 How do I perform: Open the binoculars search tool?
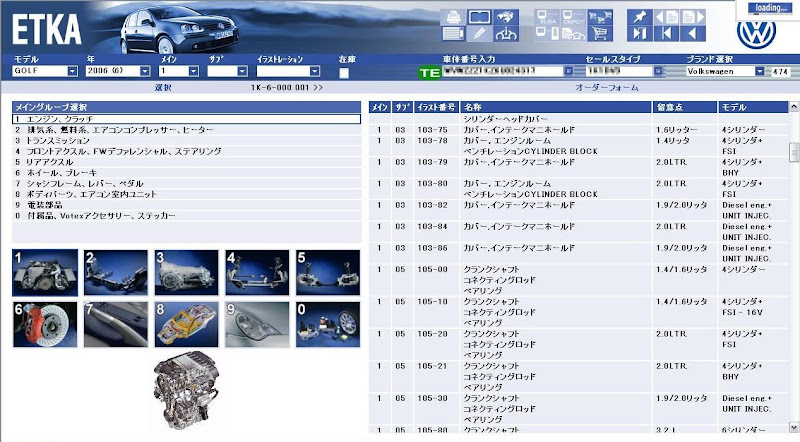tap(506, 17)
